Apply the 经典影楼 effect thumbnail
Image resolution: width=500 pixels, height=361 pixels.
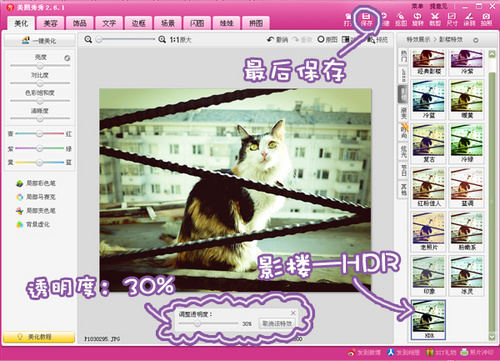428,62
